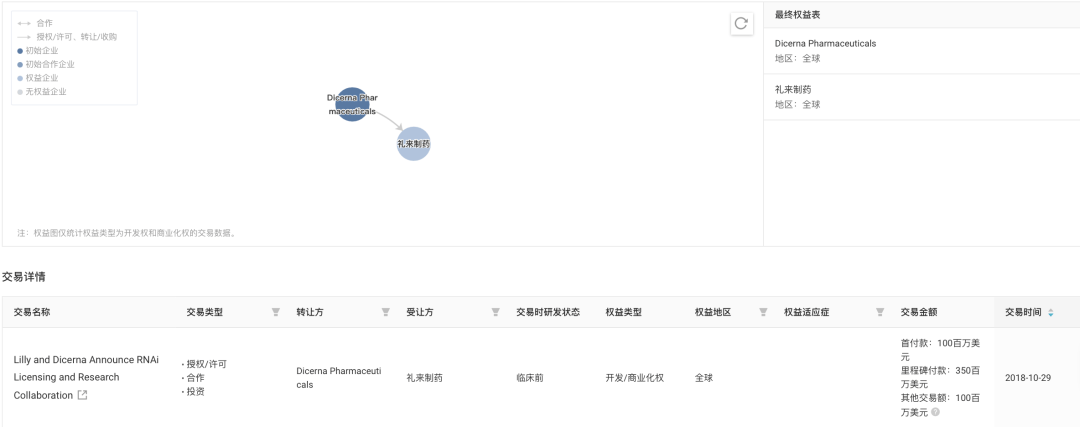Click the 临床前 status cell
Image resolution: width=1080 pixels, height=427 pixels.
tap(530, 377)
